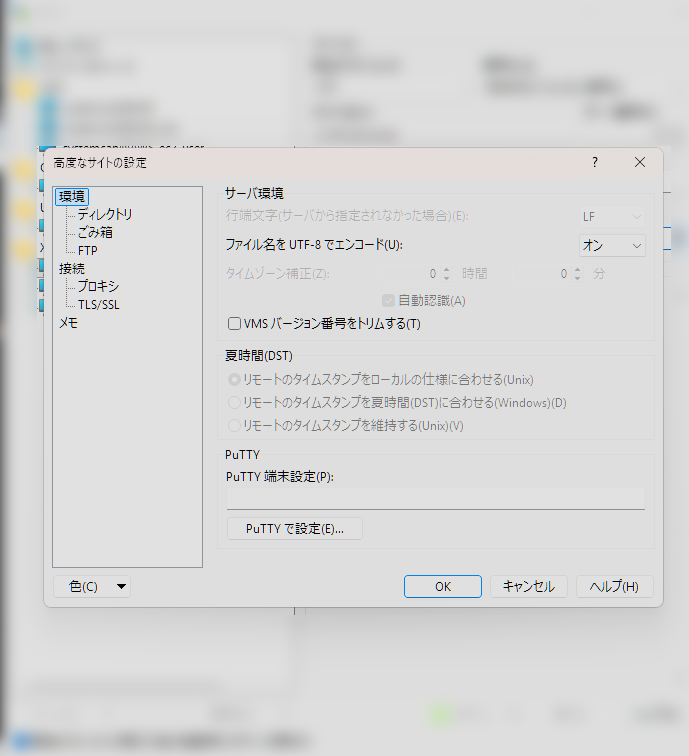Close the 高度なサイトの設定 dialog
The height and width of the screenshot is (756, 689).
(x=640, y=162)
